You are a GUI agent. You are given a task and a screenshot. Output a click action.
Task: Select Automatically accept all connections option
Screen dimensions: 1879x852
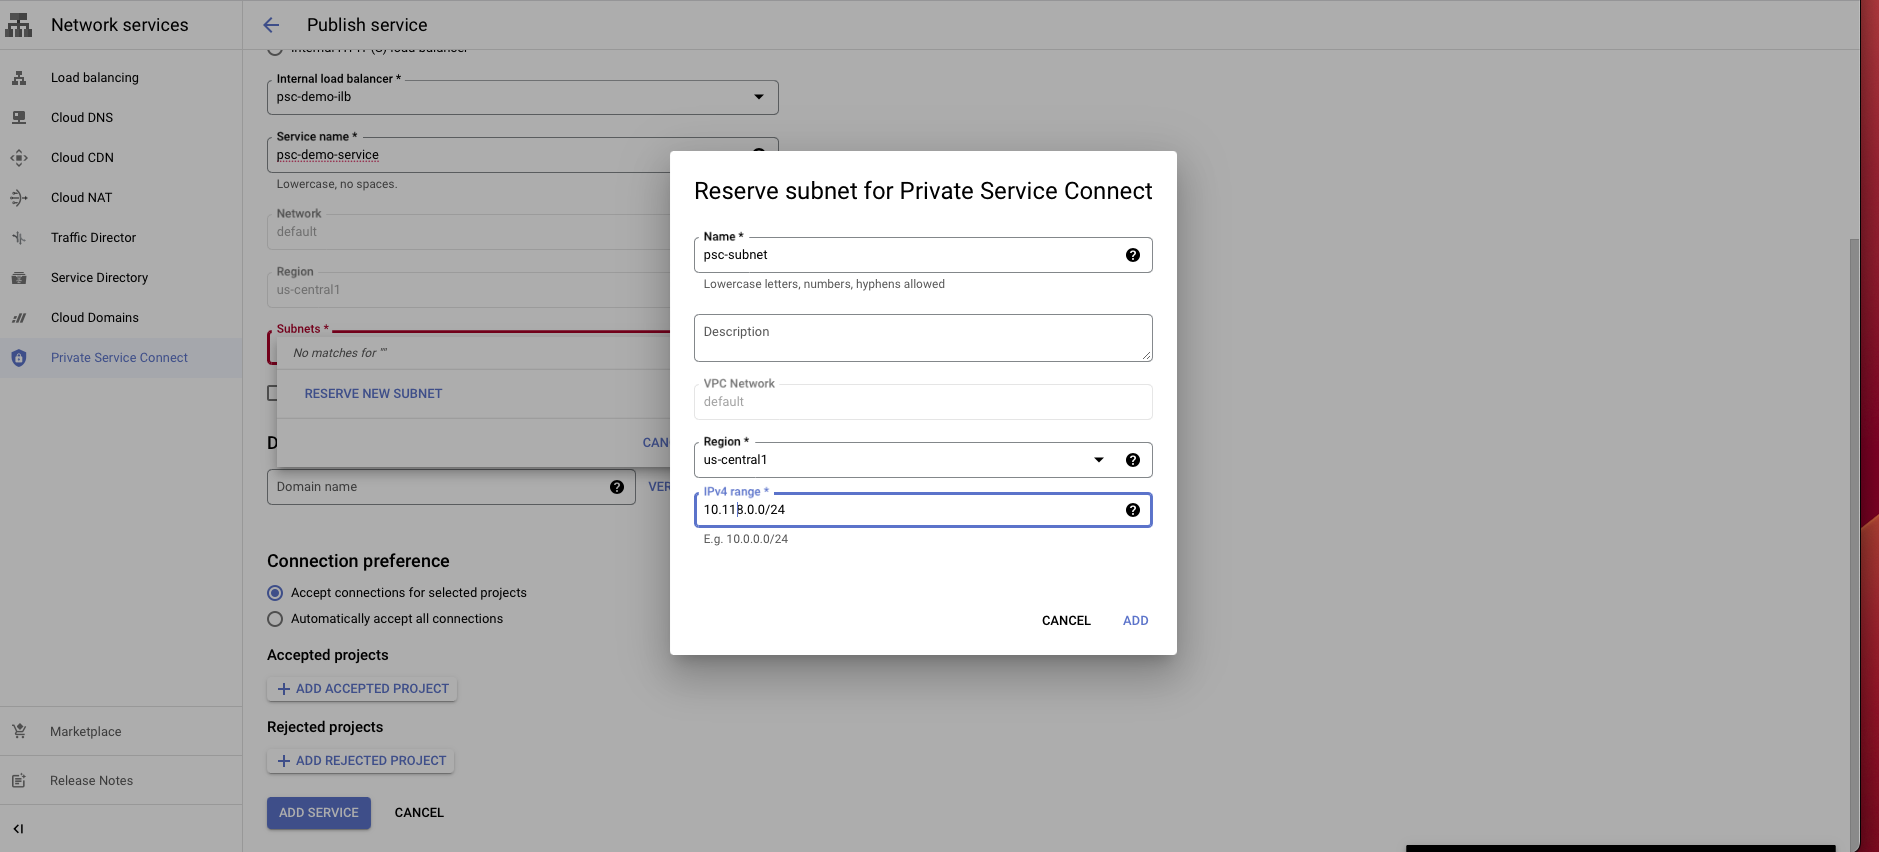pos(275,619)
